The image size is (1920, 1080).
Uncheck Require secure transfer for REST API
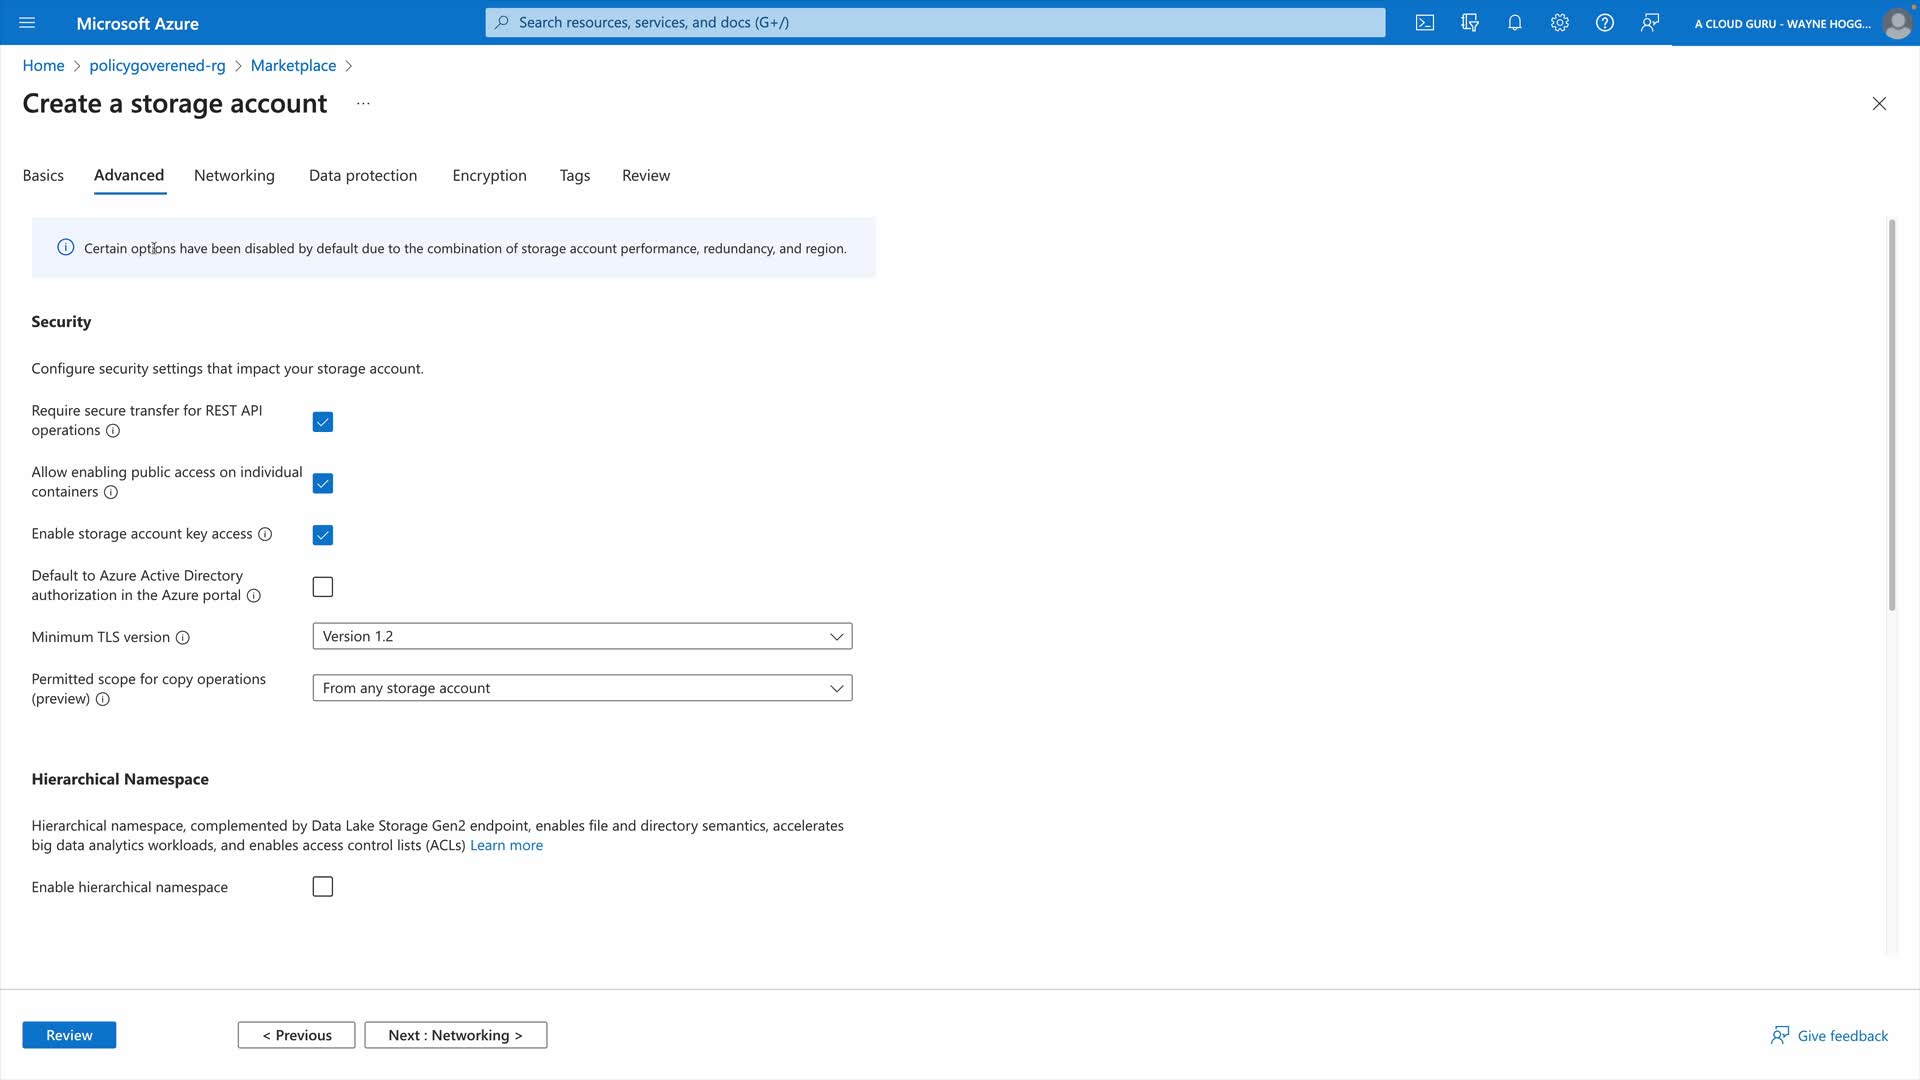[x=322, y=422]
